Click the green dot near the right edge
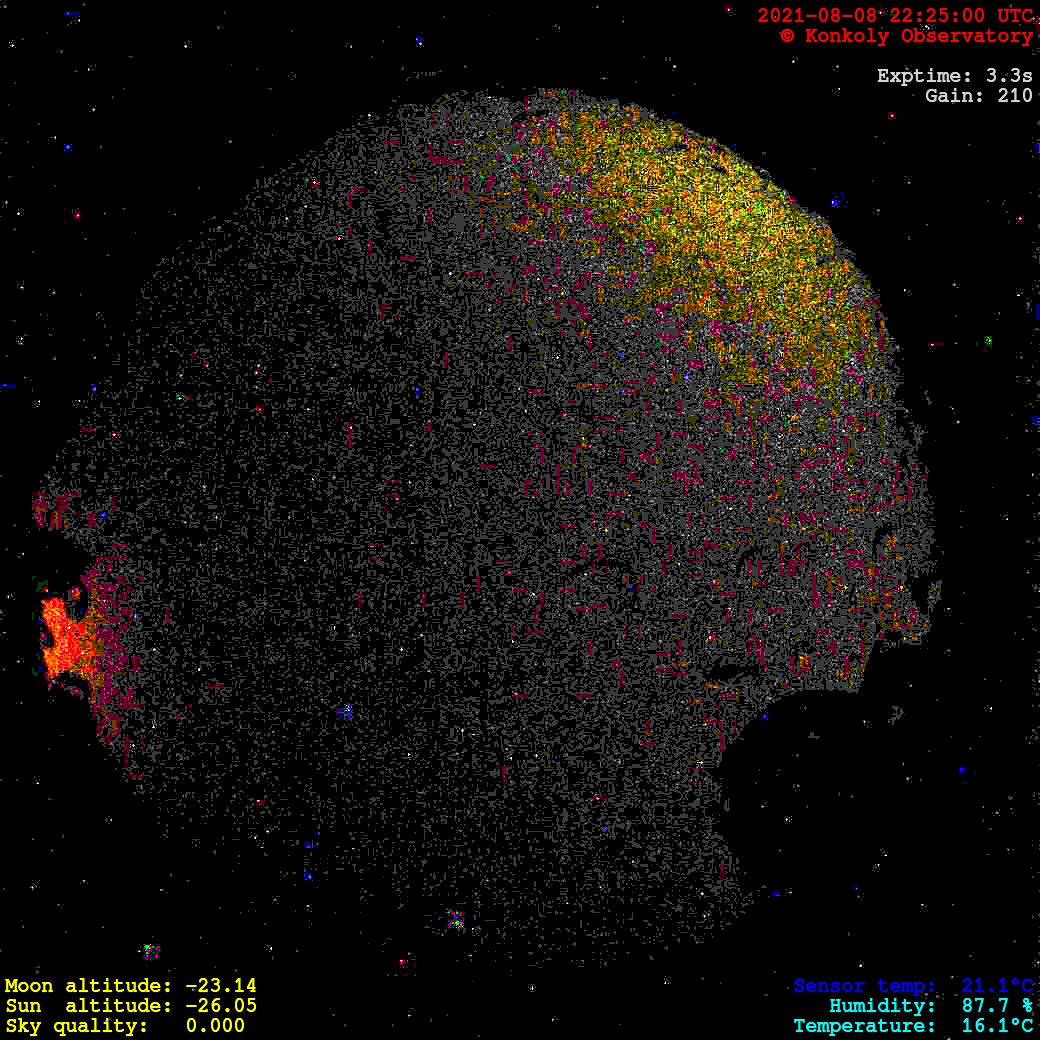This screenshot has height=1040, width=1040. point(987,341)
